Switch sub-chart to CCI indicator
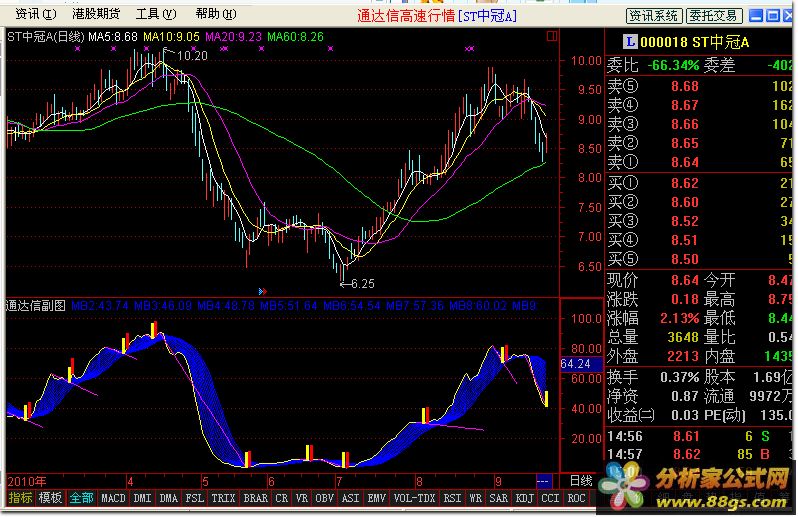Screen dimensions: 798x517 pyautogui.click(x=550, y=498)
